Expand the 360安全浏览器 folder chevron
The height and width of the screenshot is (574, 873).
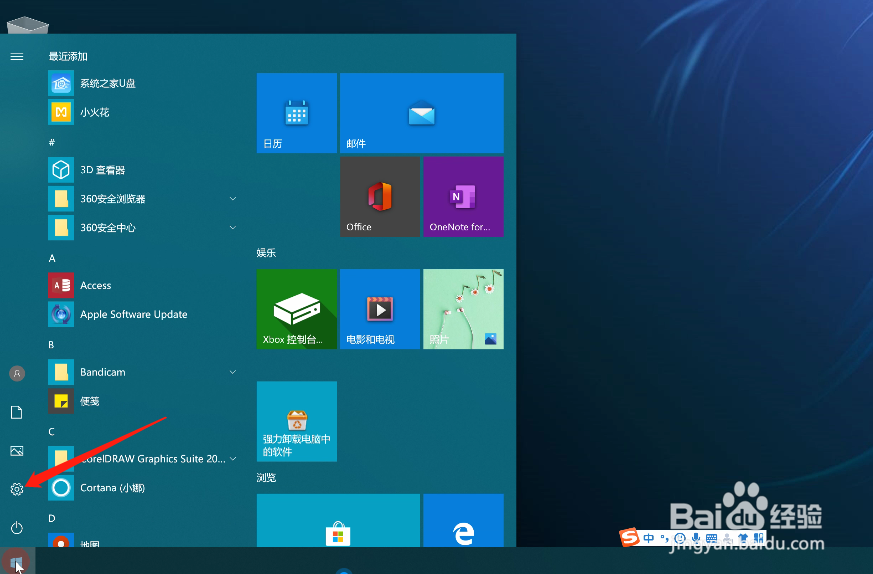pyautogui.click(x=233, y=199)
